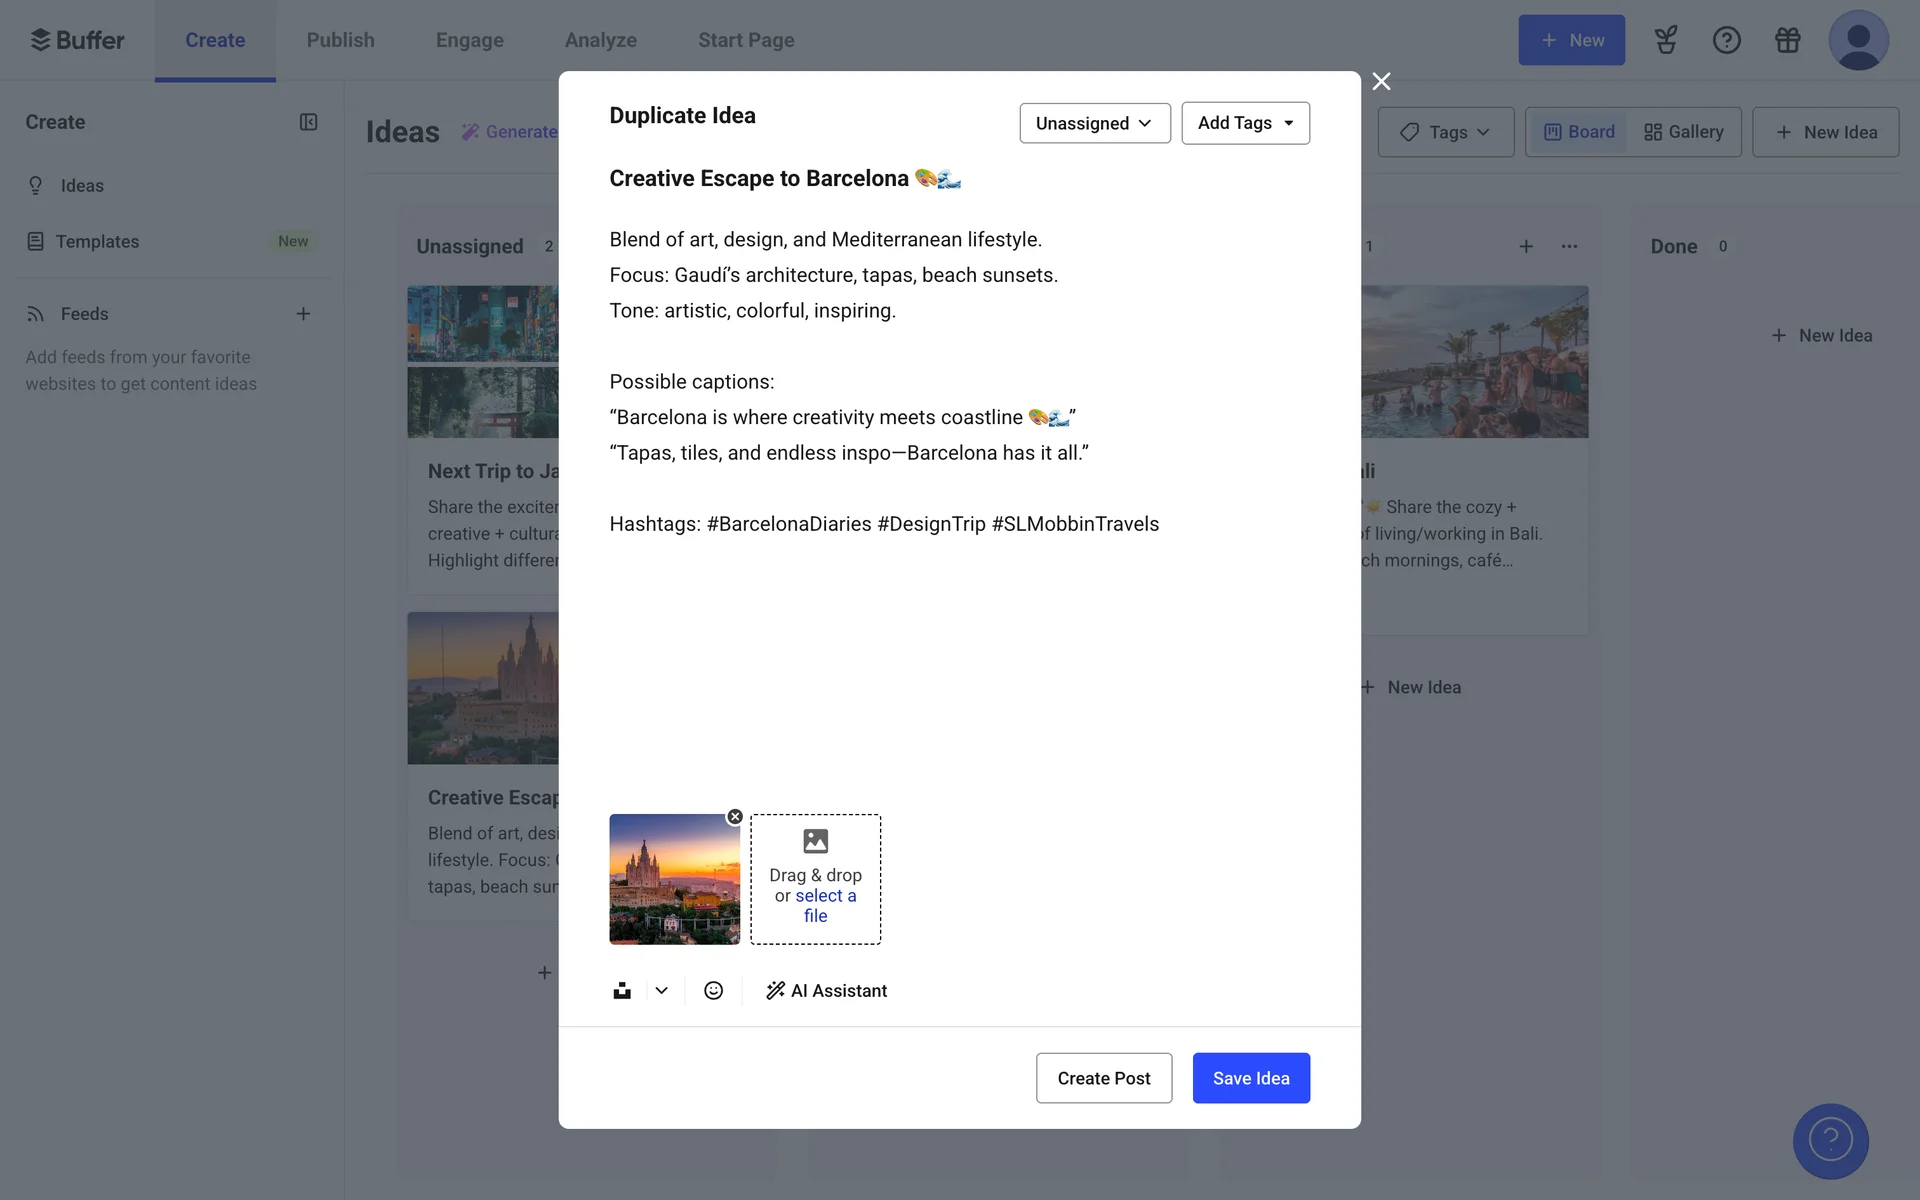
Task: Open the Analyze tab
Action: (x=600, y=40)
